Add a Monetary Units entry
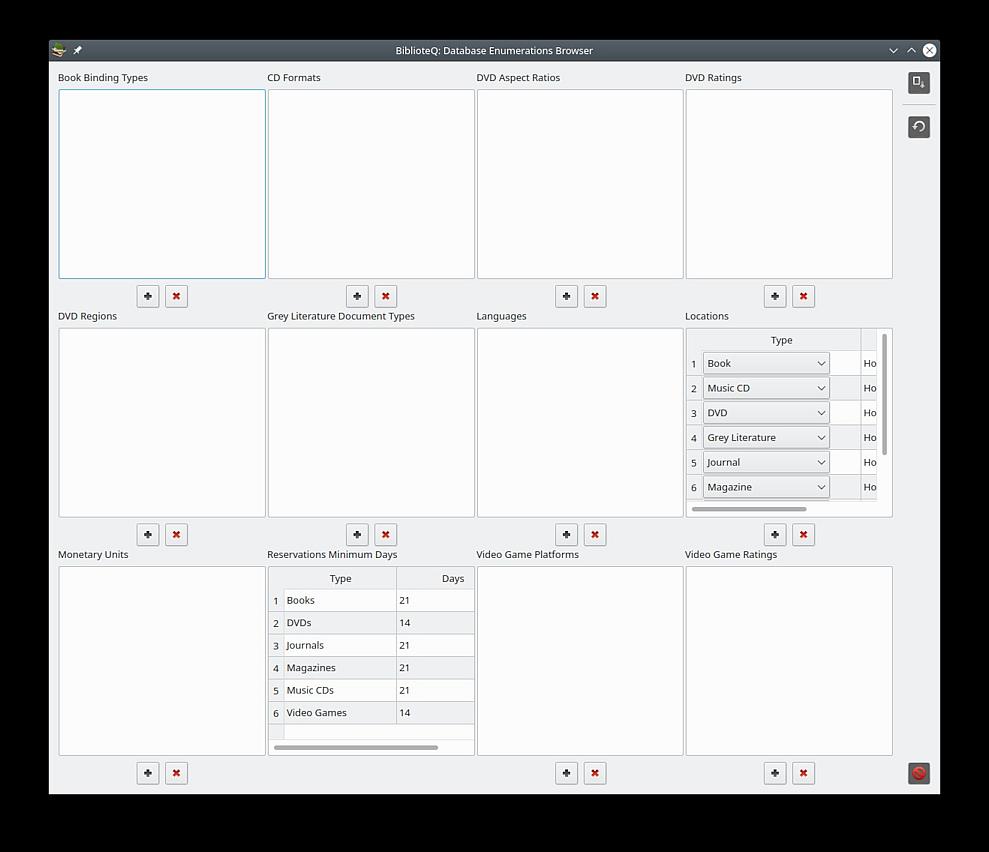 click(148, 773)
